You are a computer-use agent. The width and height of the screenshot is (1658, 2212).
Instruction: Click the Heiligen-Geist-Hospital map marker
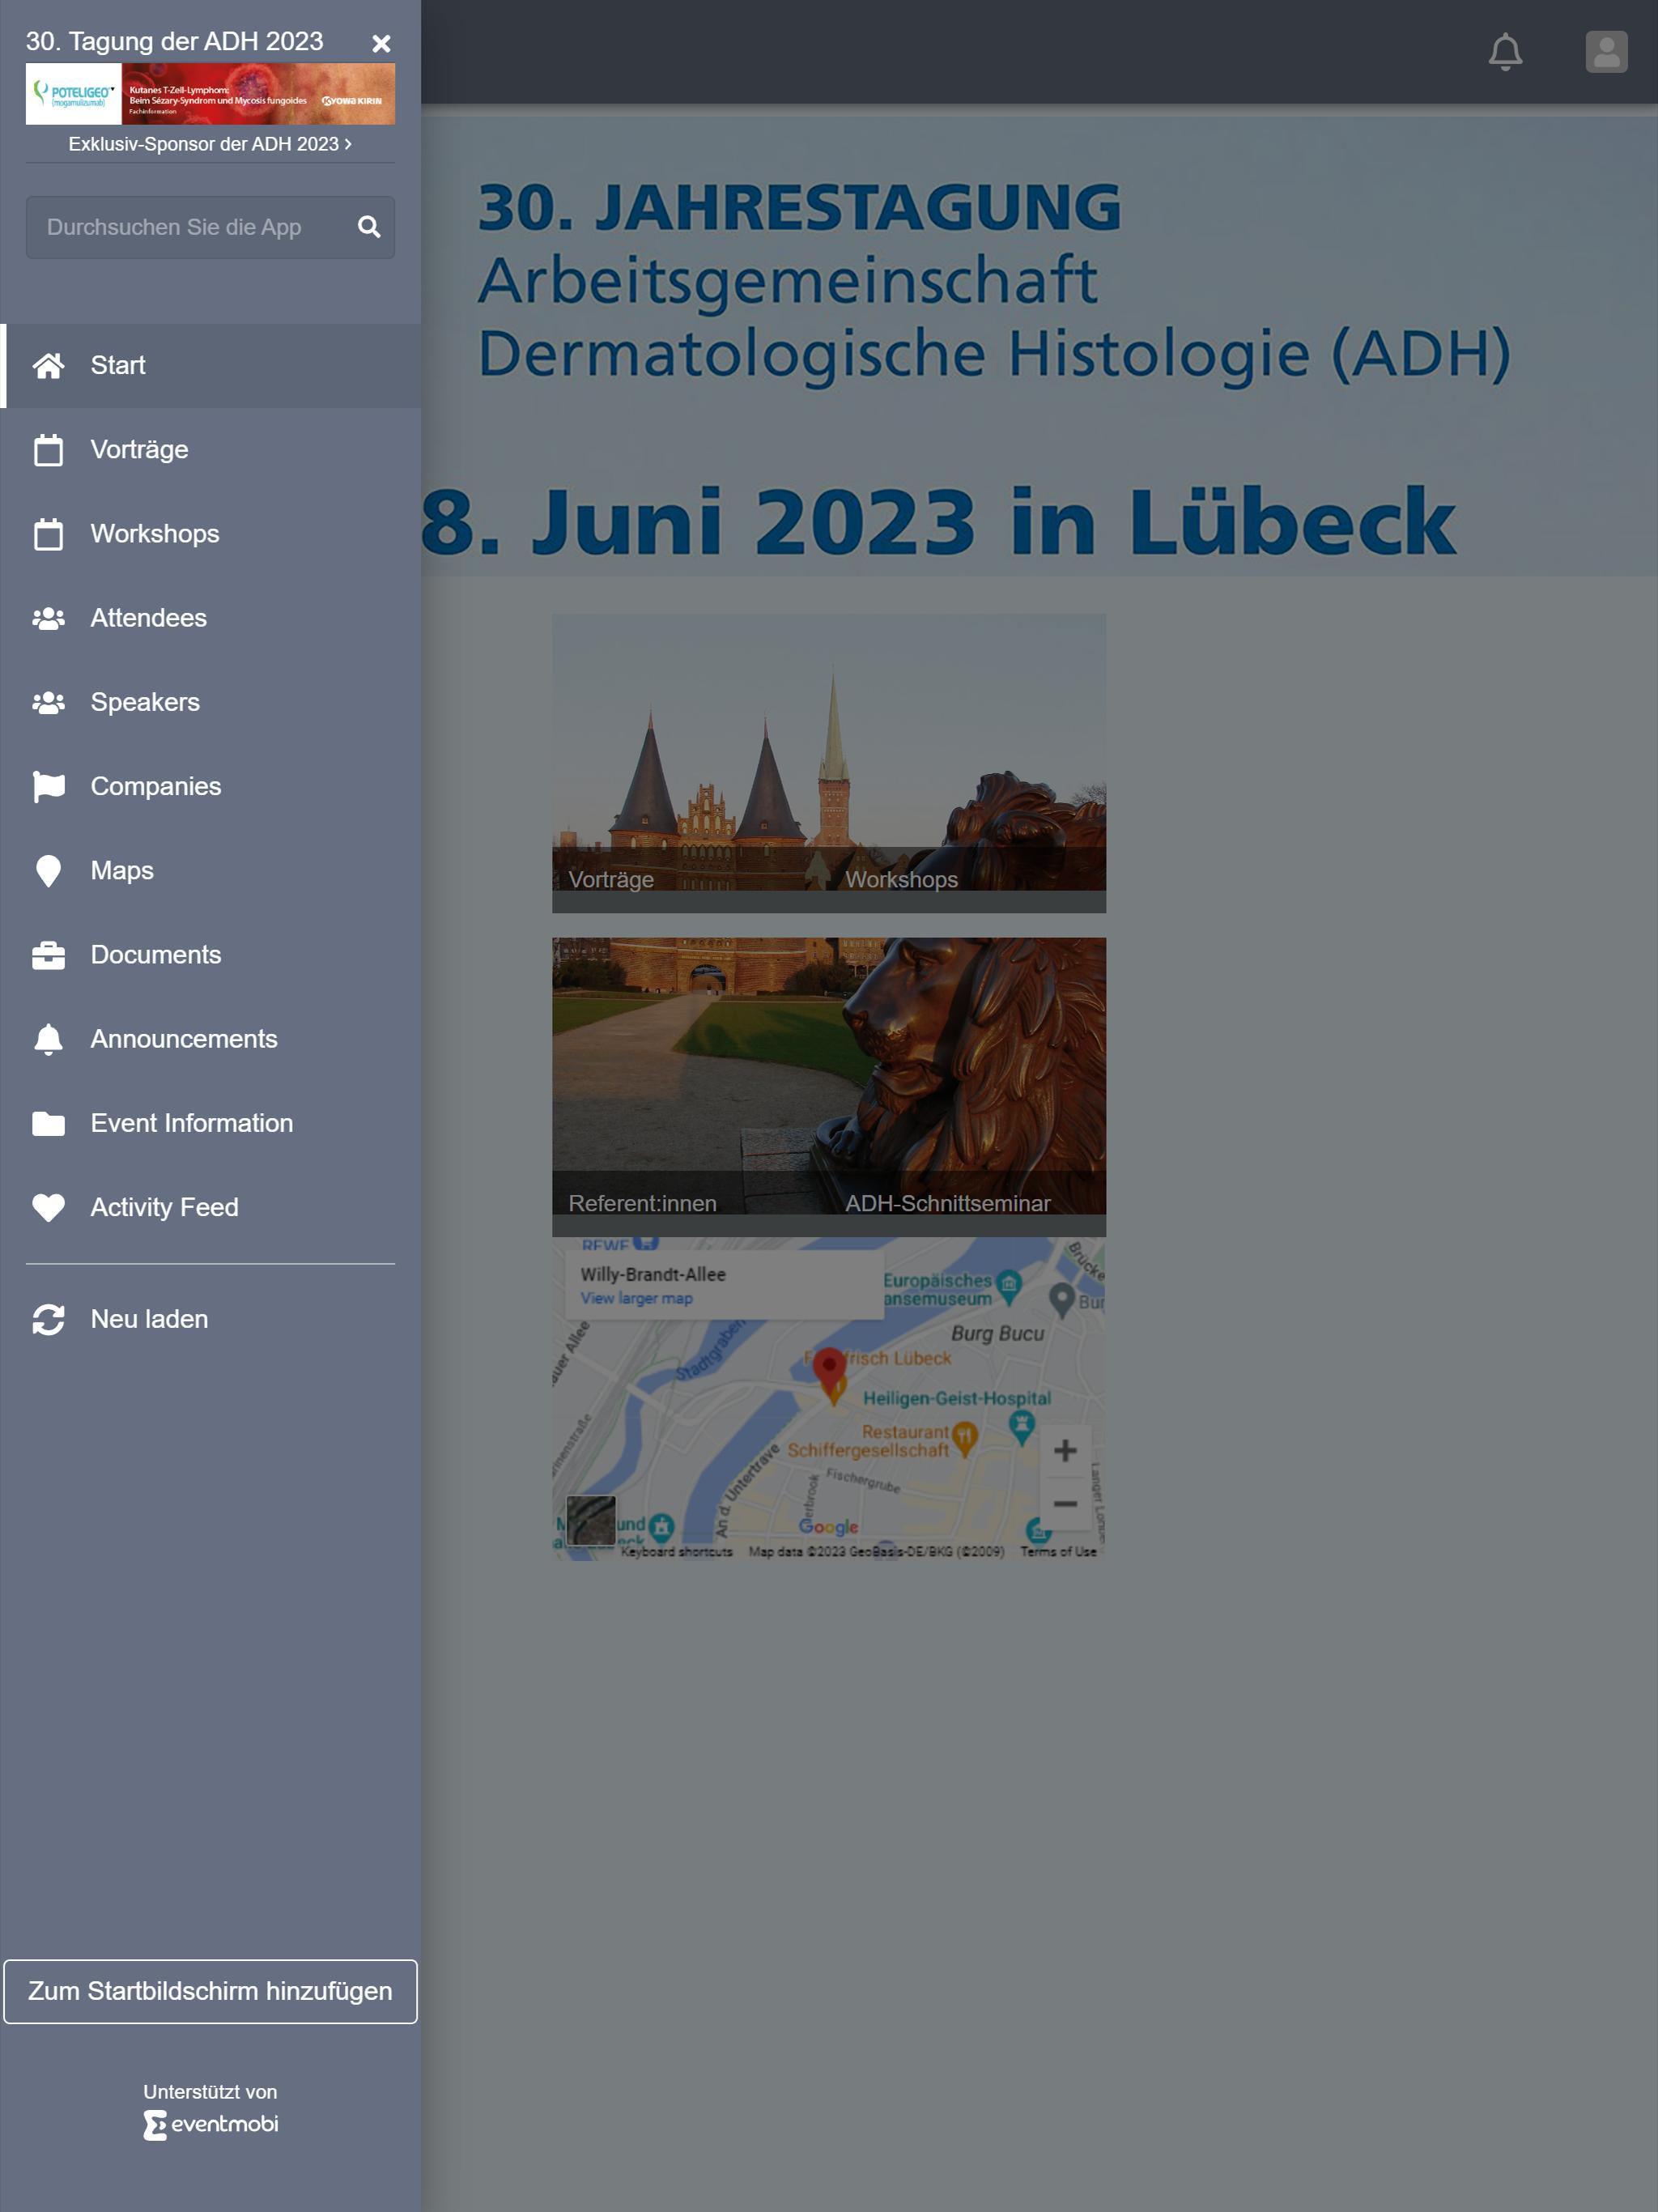click(1021, 1427)
